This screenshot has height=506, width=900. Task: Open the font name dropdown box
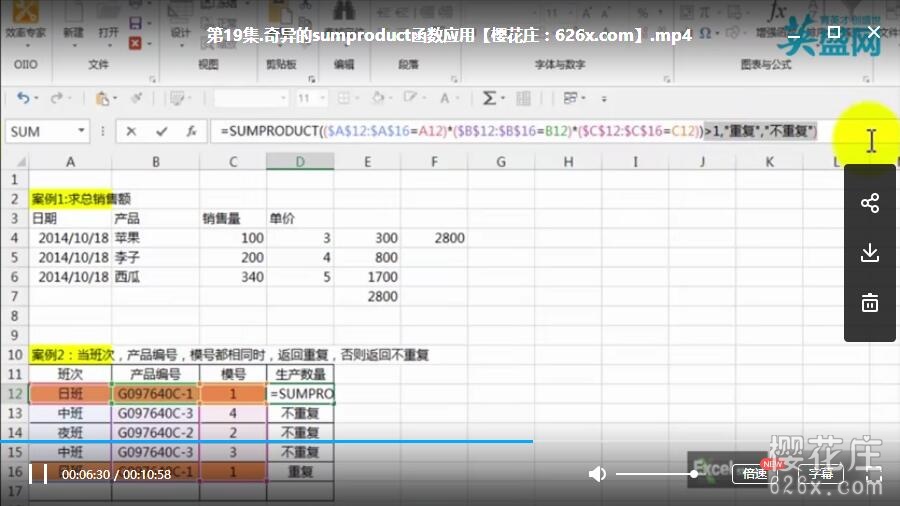pyautogui.click(x=250, y=98)
